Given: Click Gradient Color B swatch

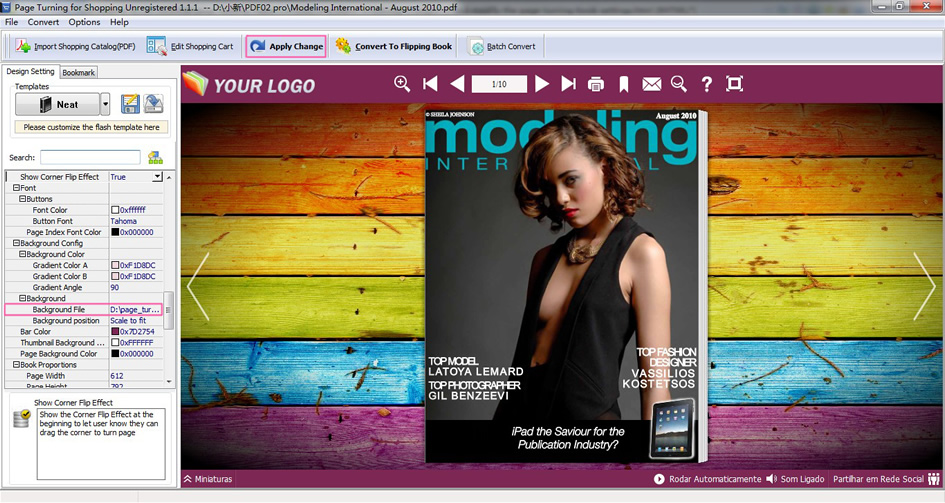Looking at the screenshot, I should point(115,276).
